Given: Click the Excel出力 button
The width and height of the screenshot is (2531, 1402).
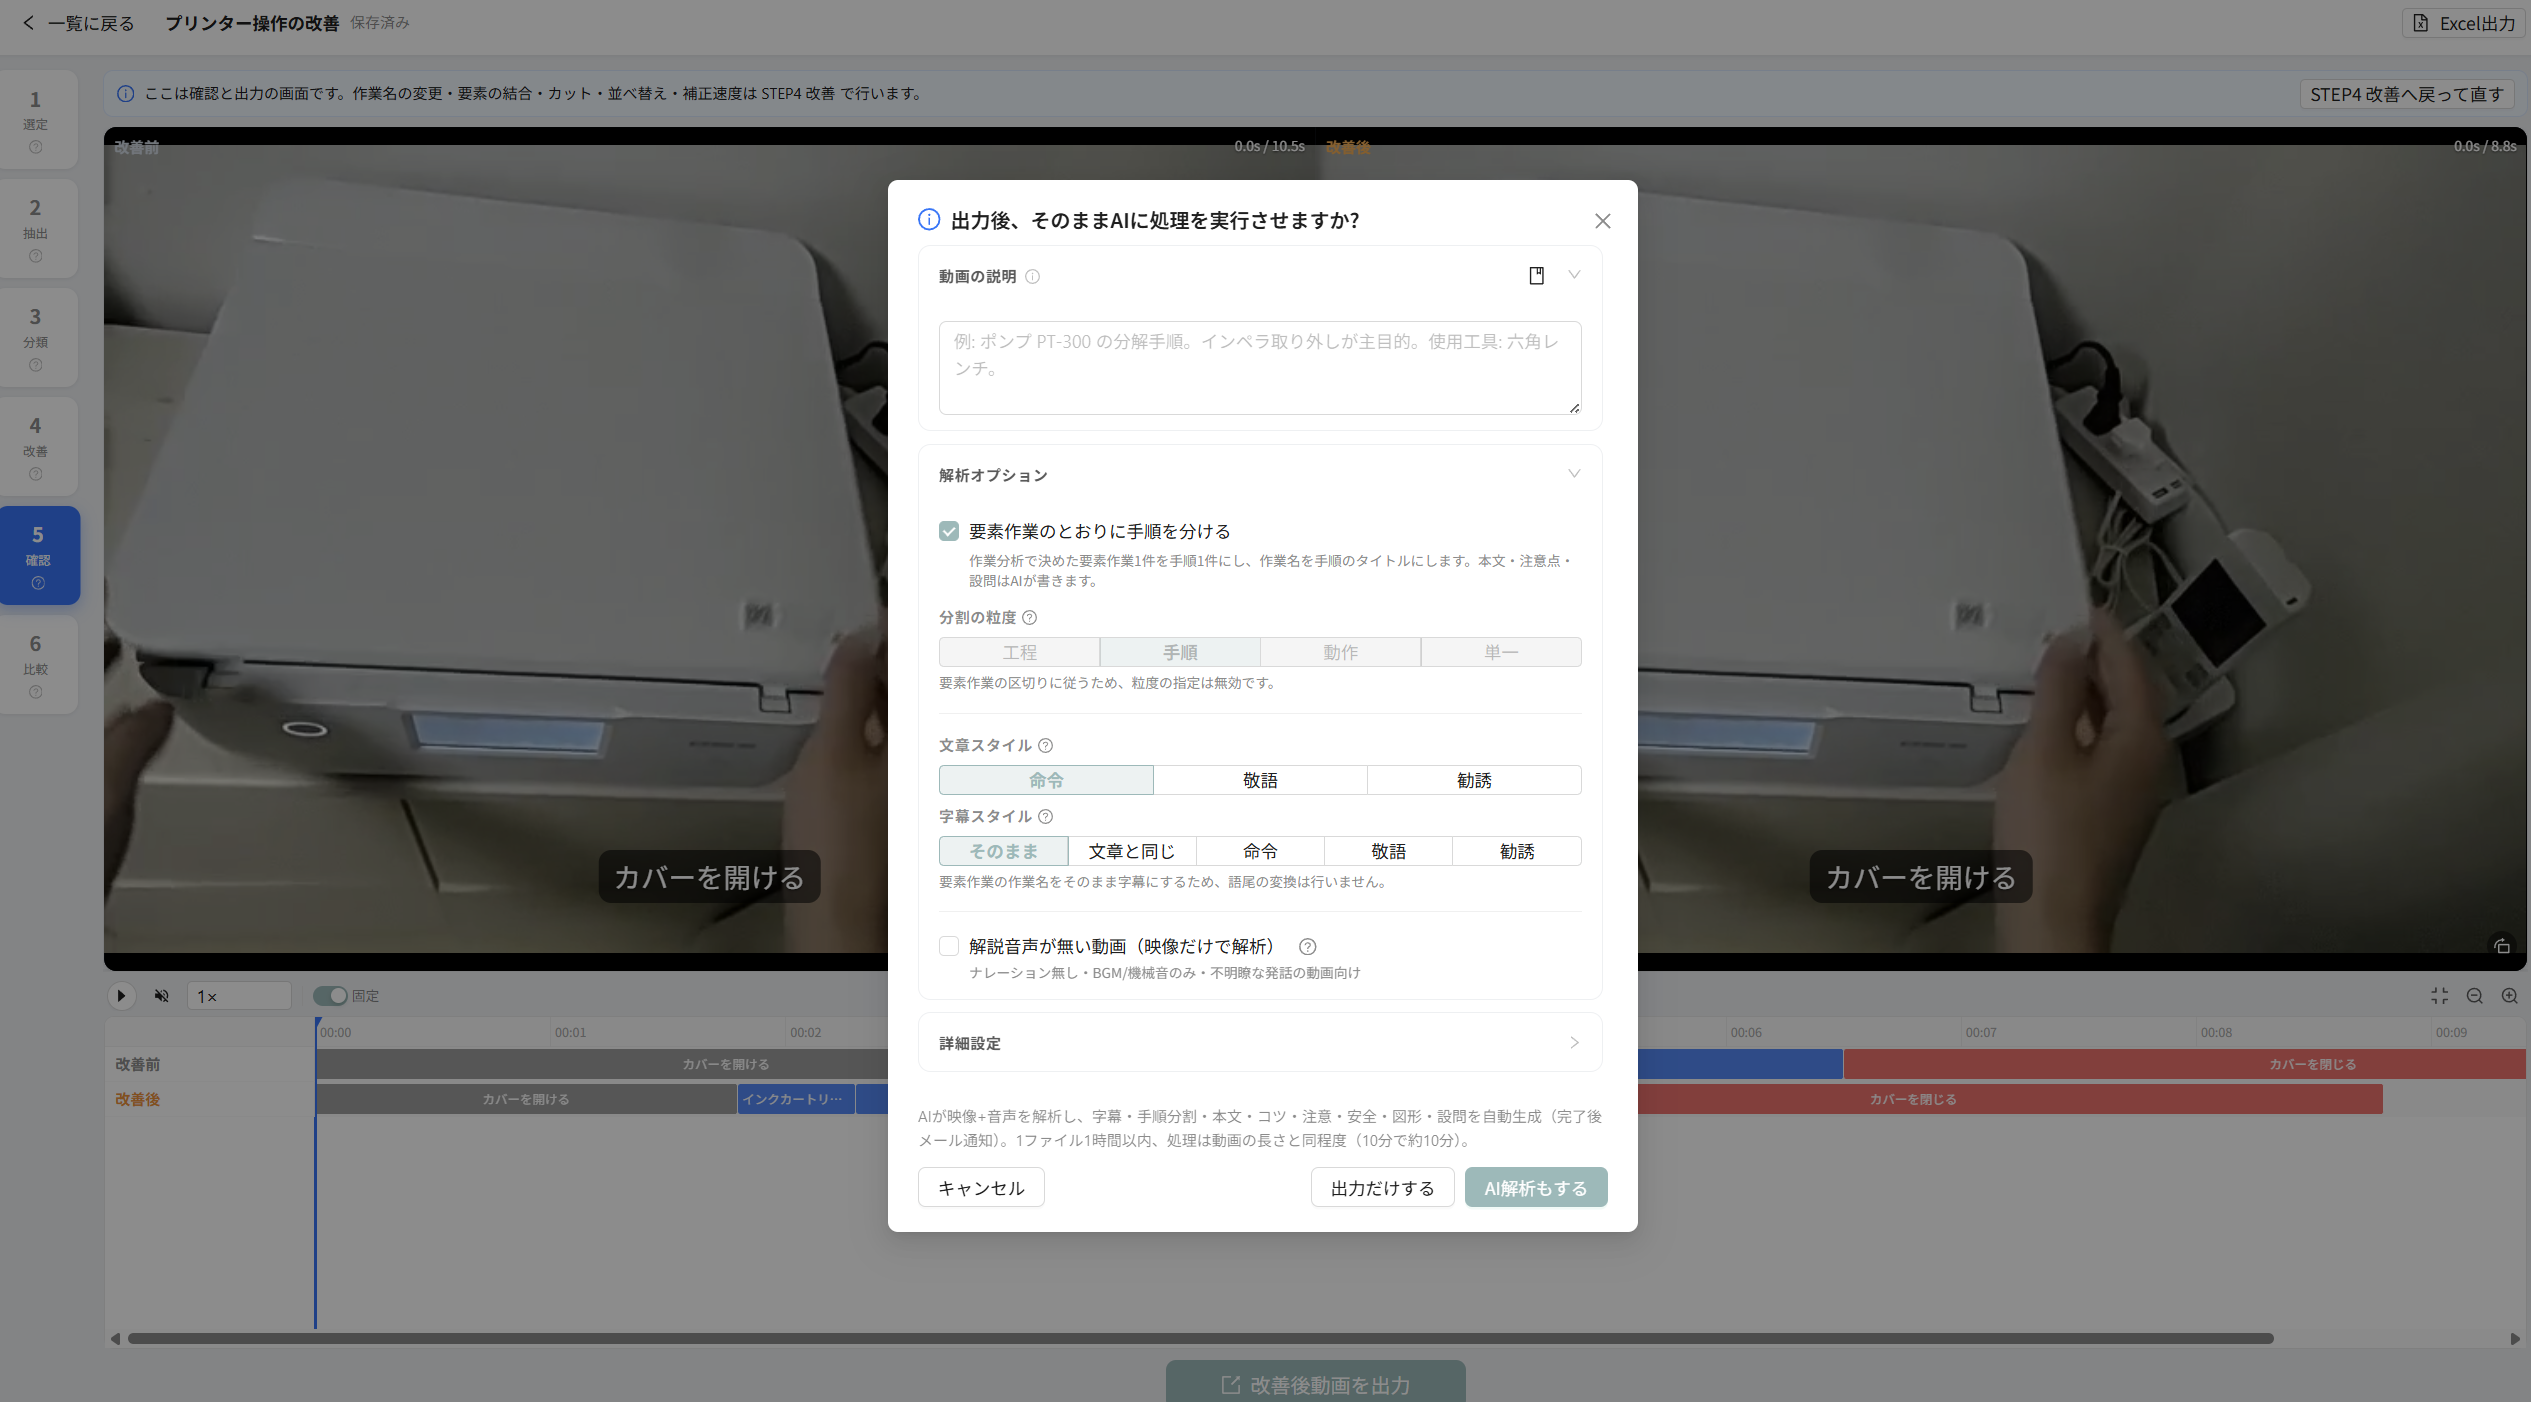Looking at the screenshot, I should click(2464, 23).
